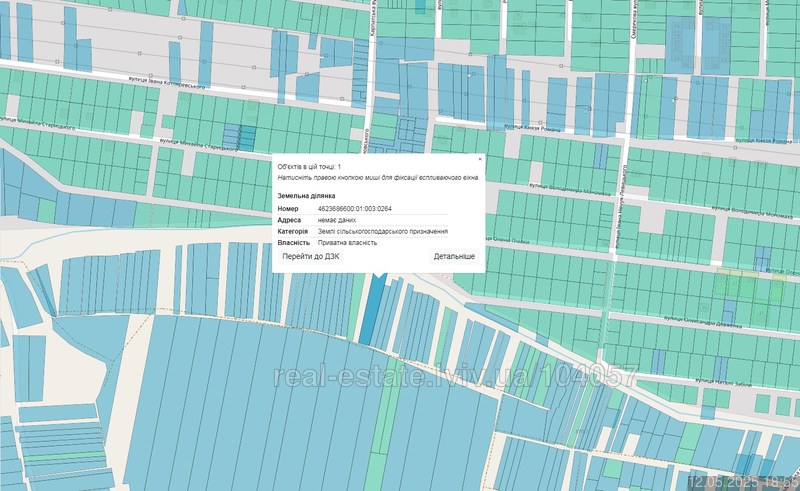Click the yellowish highlighted parcels at right edge
This screenshot has height=491, width=800.
pyautogui.click(x=752, y=285)
